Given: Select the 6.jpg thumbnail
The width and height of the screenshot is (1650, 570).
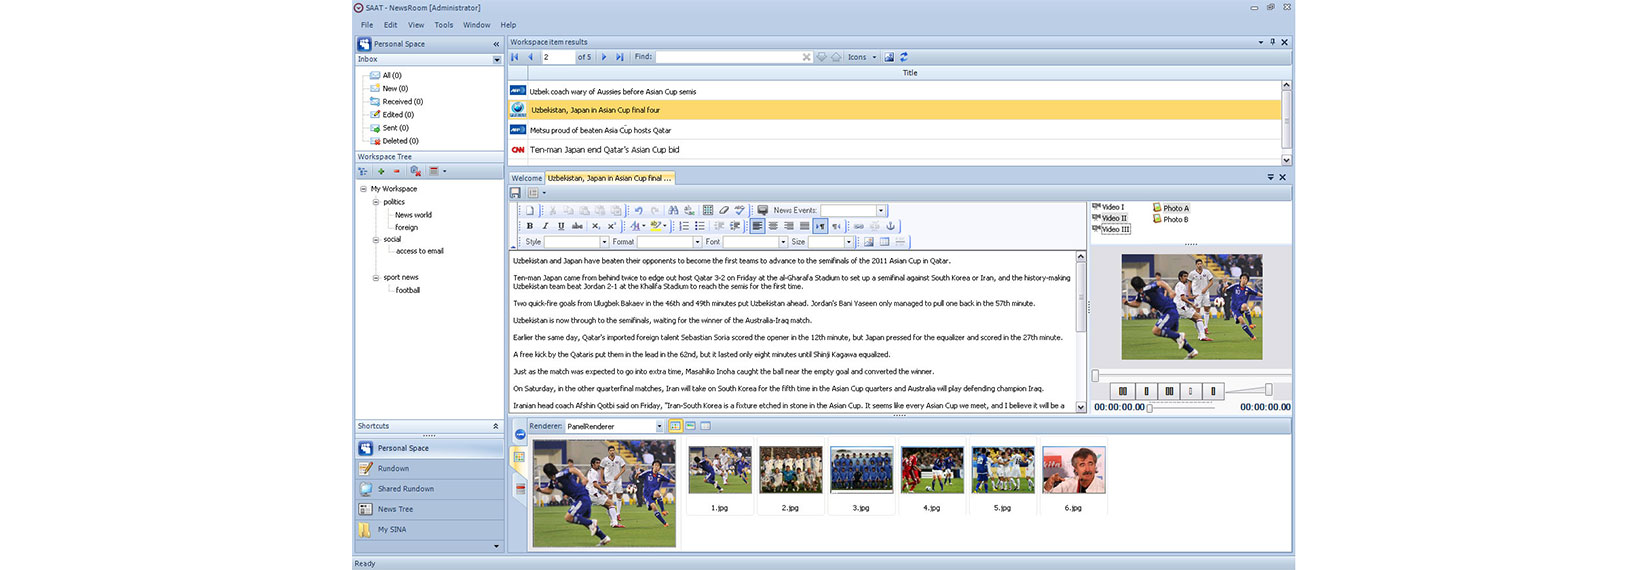Looking at the screenshot, I should (x=1073, y=471).
